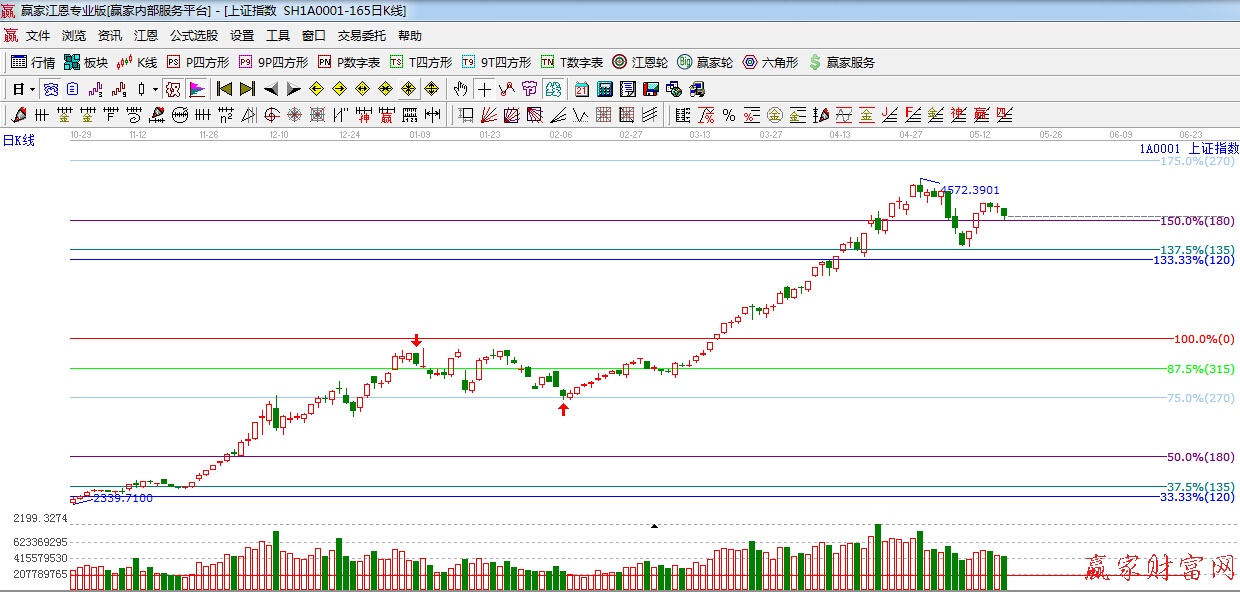Open the 板块 sector panel
Image resolution: width=1240 pixels, height=592 pixels.
point(86,62)
